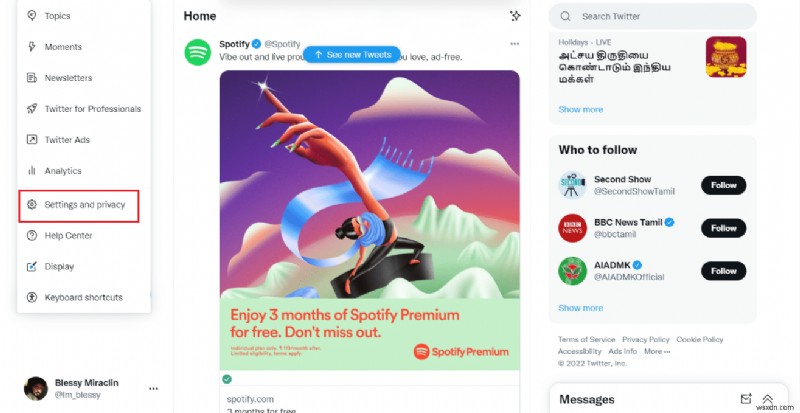Open the Display menu option
800x413 pixels.
[59, 266]
